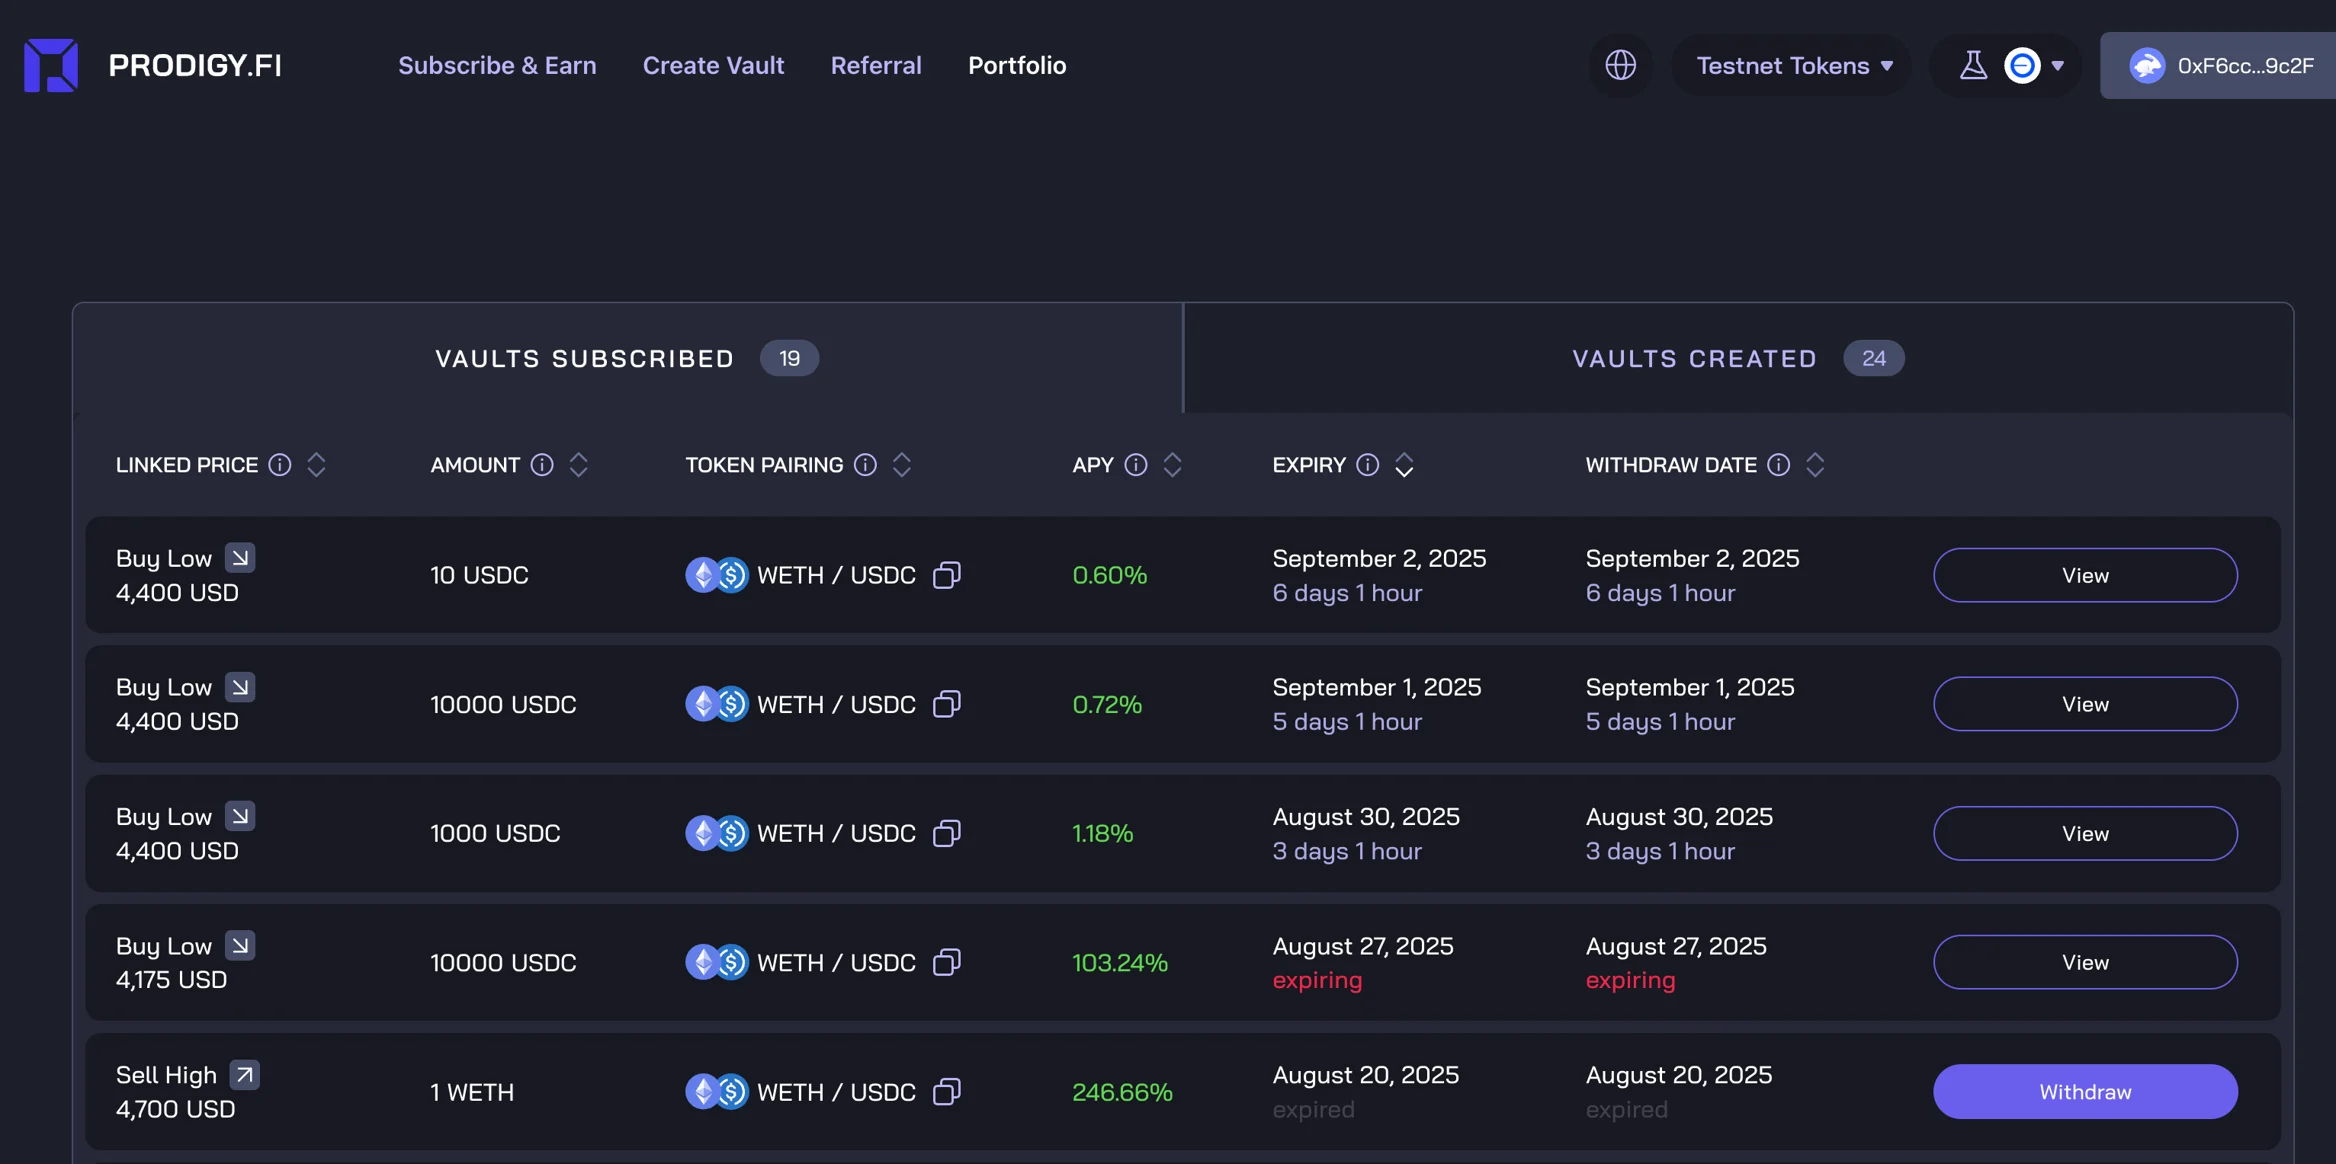This screenshot has width=2336, height=1164.
Task: Withdraw from the expired Sell High vault
Action: click(2085, 1091)
